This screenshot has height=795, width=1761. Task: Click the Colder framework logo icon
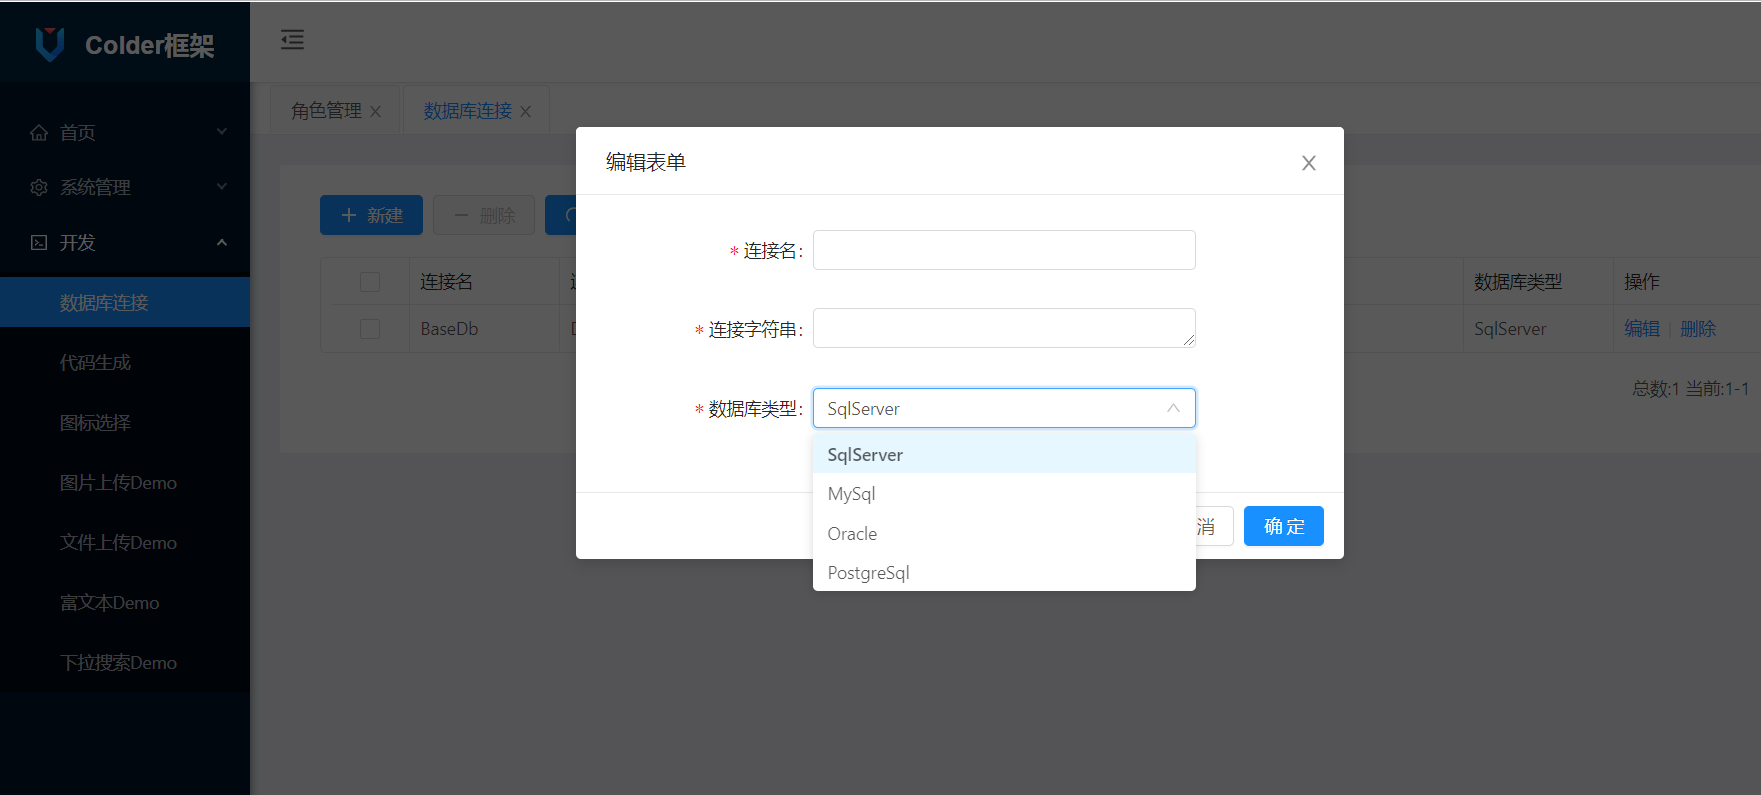click(x=50, y=44)
